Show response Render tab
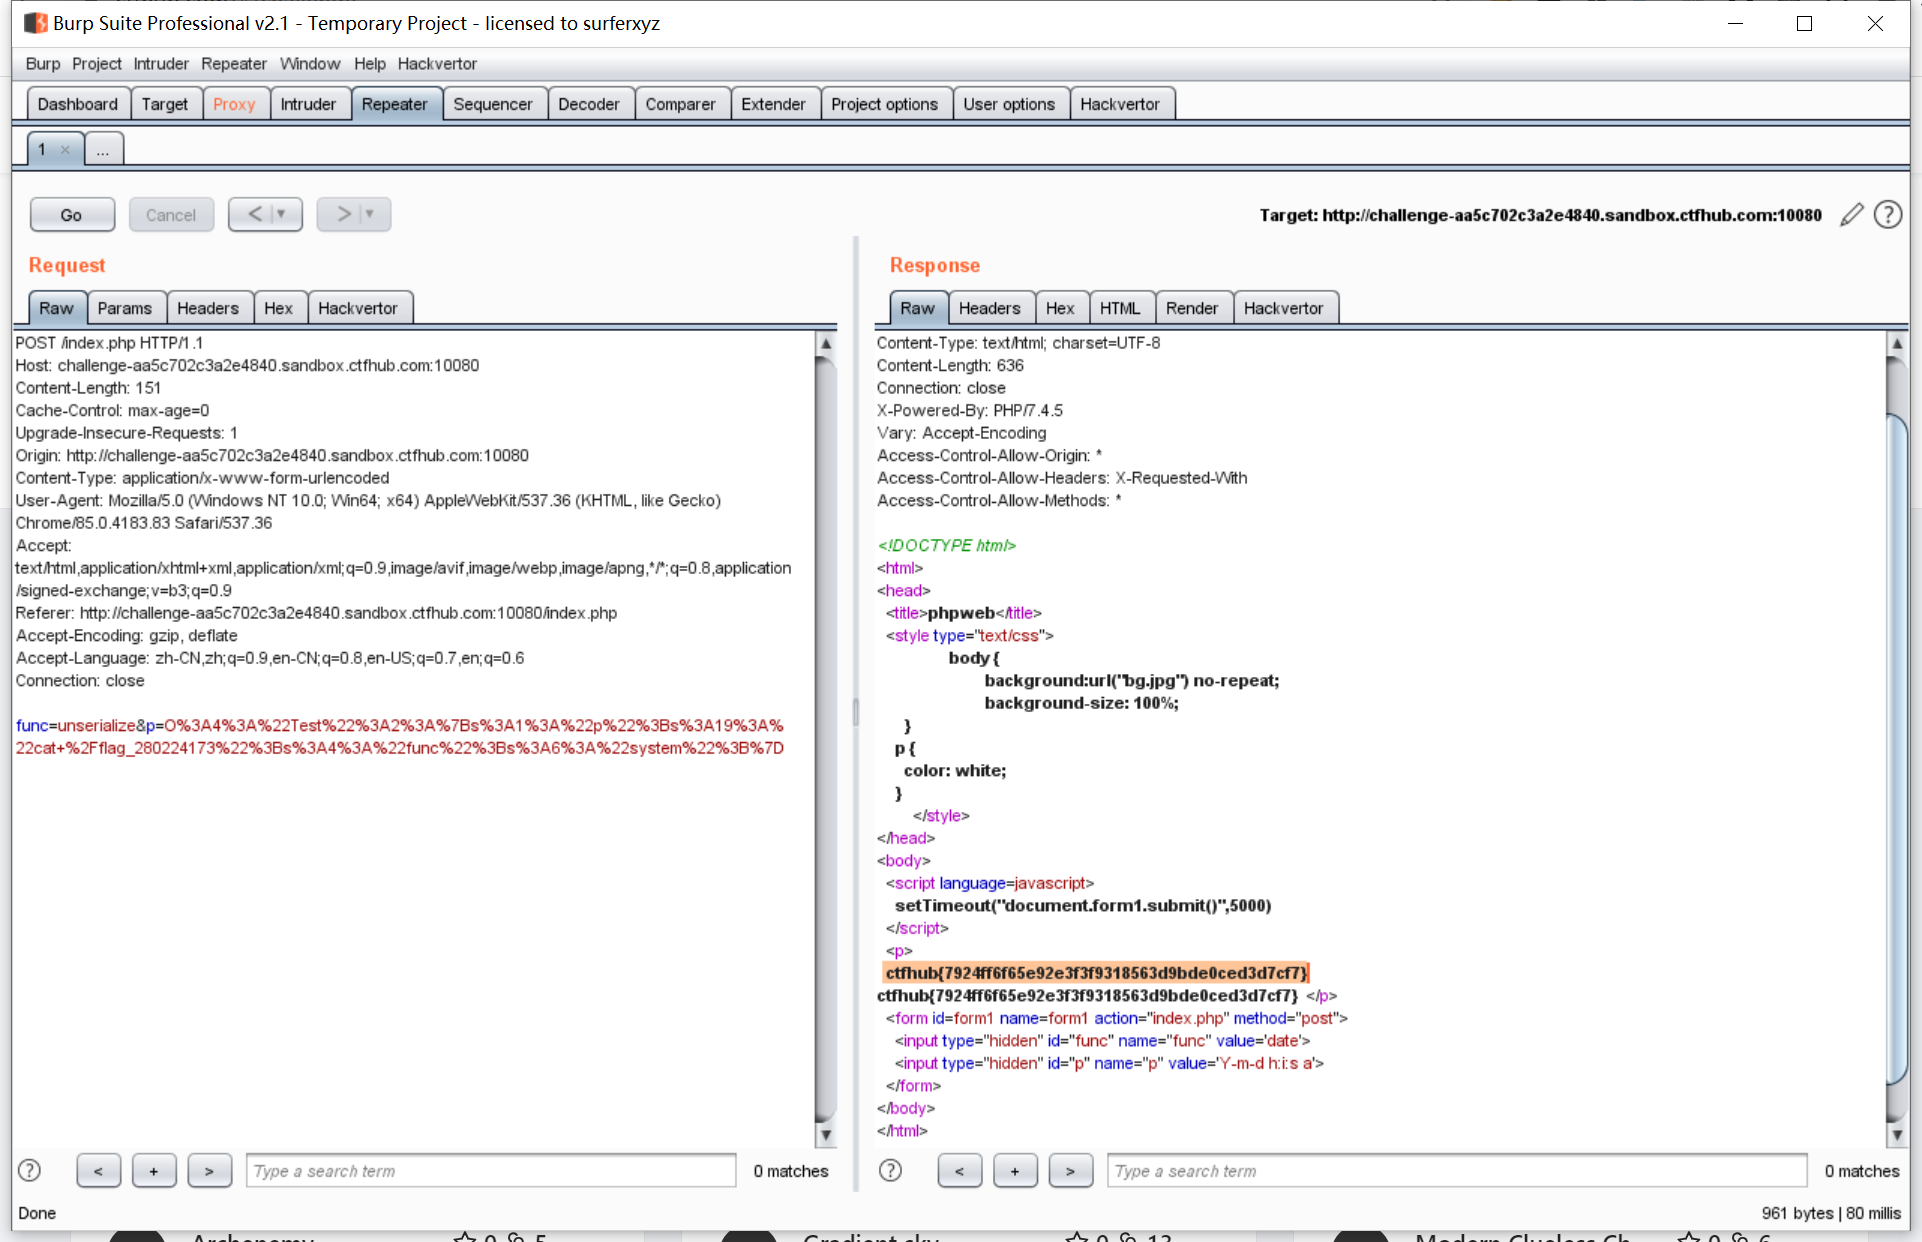 tap(1192, 308)
